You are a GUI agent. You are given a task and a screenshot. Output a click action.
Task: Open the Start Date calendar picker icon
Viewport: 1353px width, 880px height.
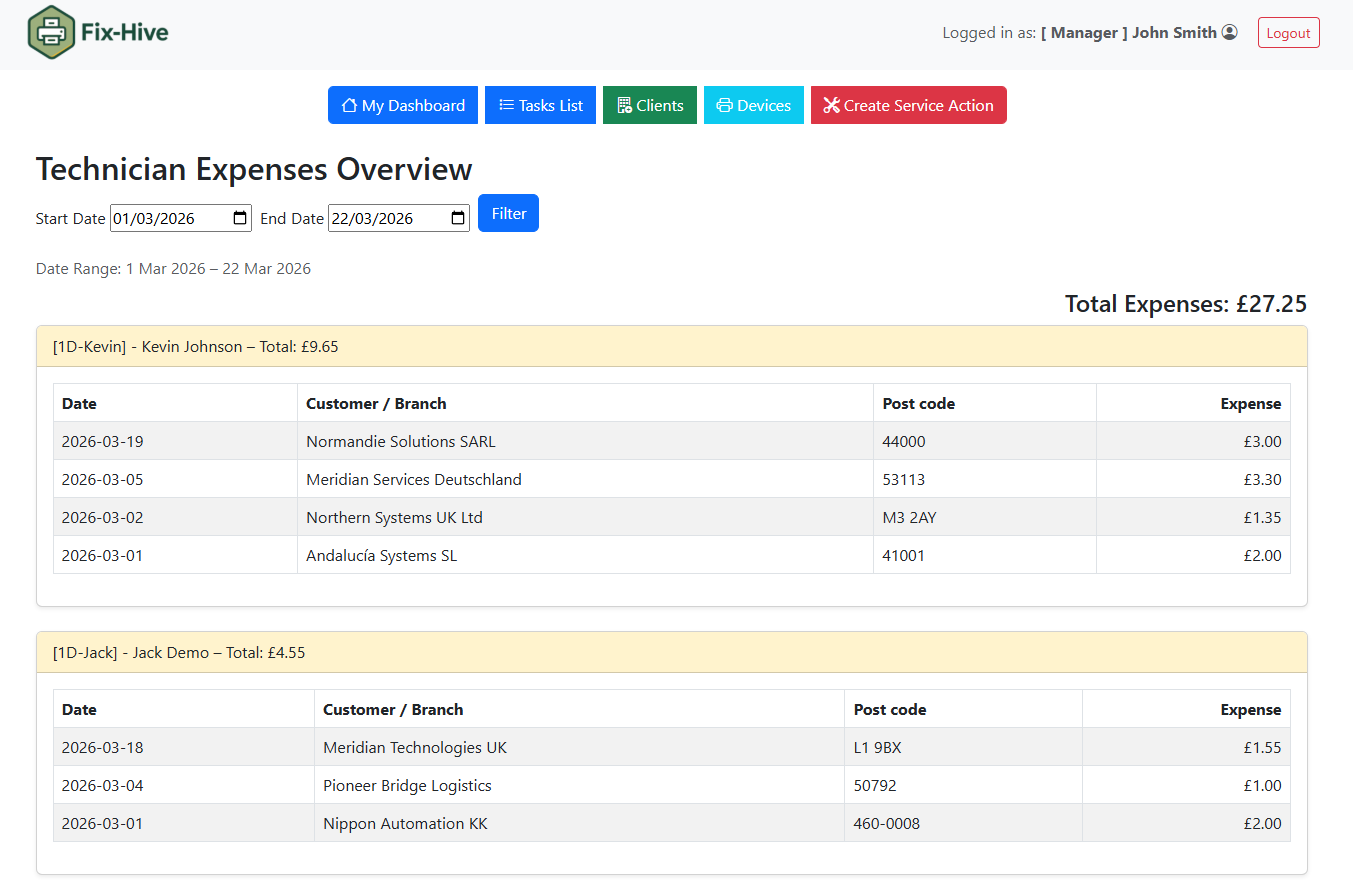click(x=240, y=218)
